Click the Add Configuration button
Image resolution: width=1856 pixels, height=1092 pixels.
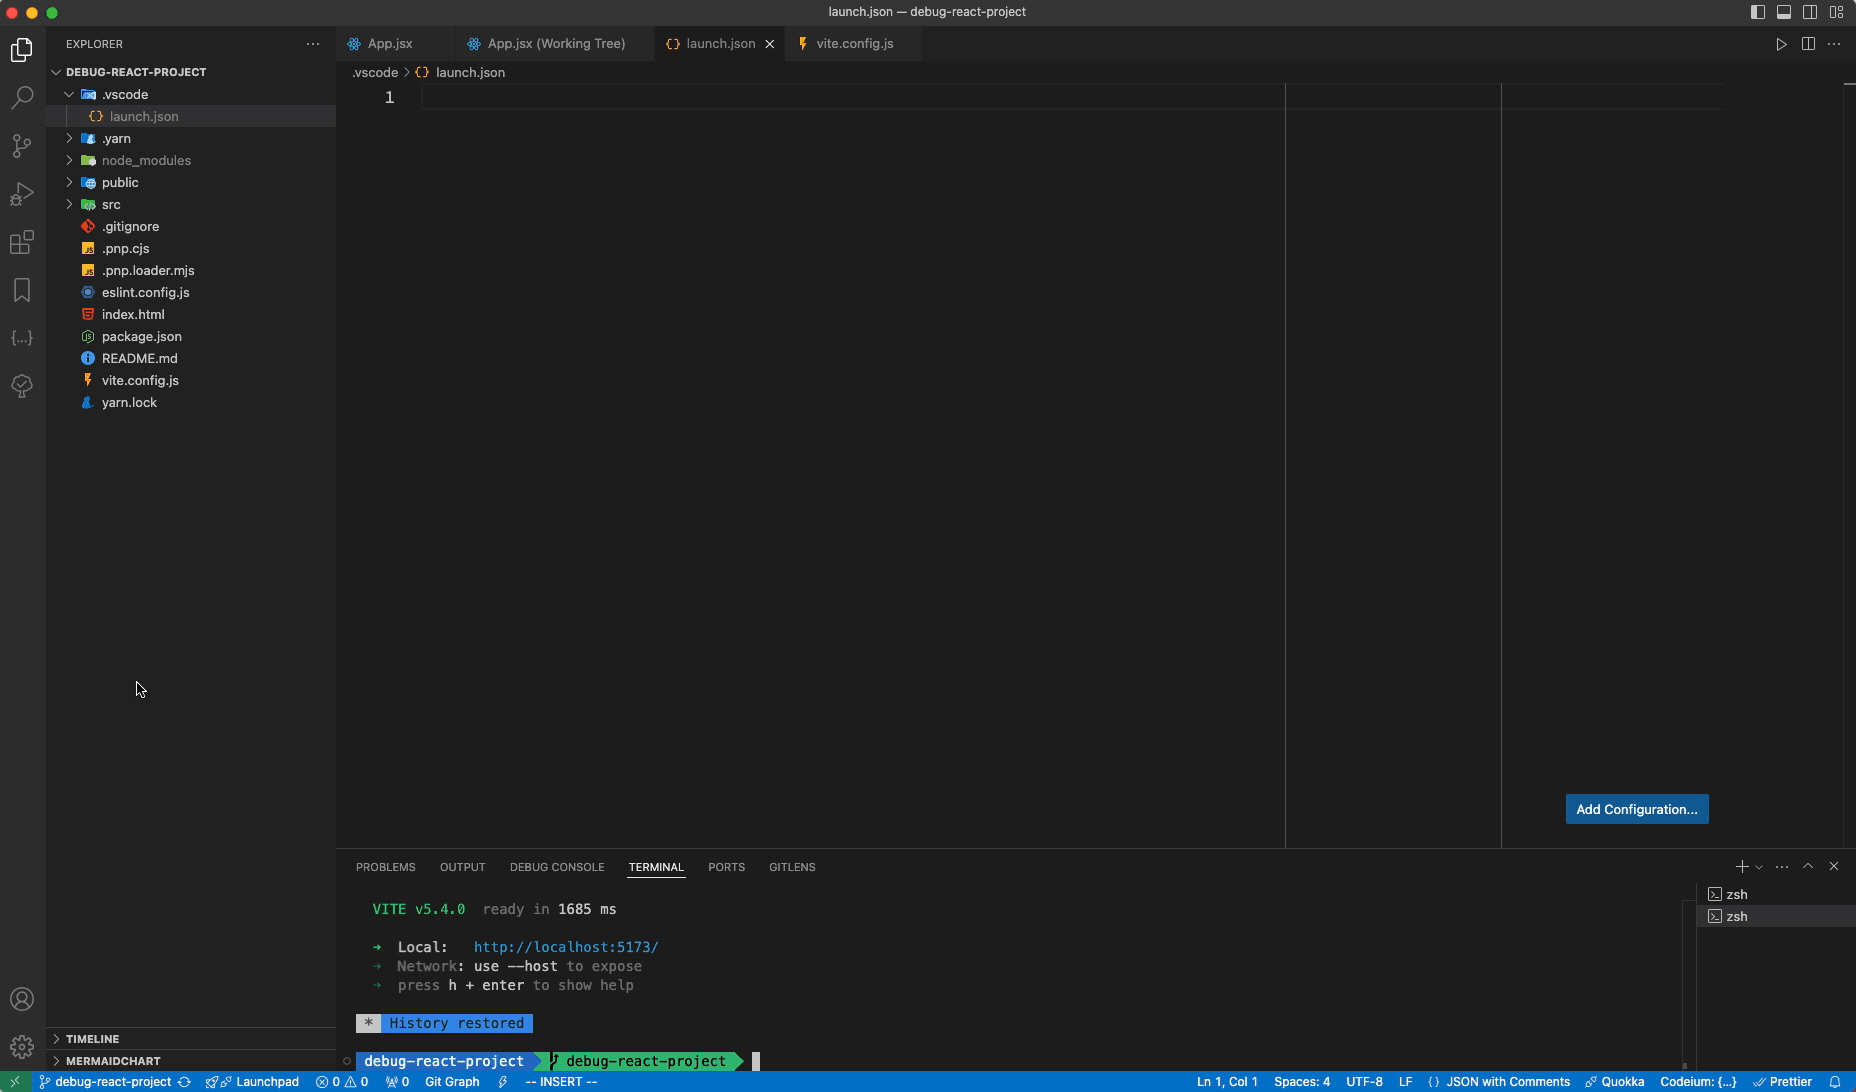click(1636, 809)
